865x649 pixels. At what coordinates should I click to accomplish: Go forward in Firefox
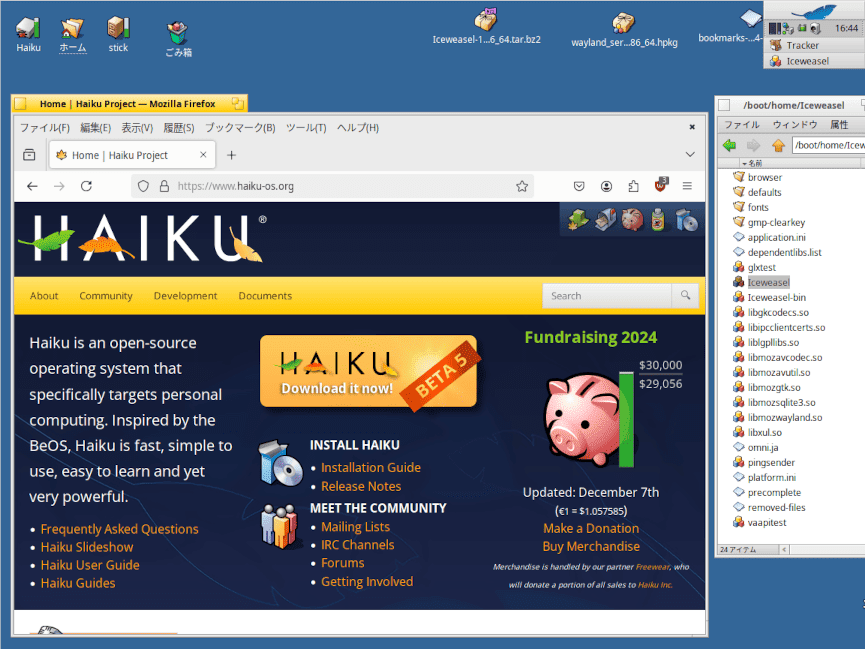59,187
